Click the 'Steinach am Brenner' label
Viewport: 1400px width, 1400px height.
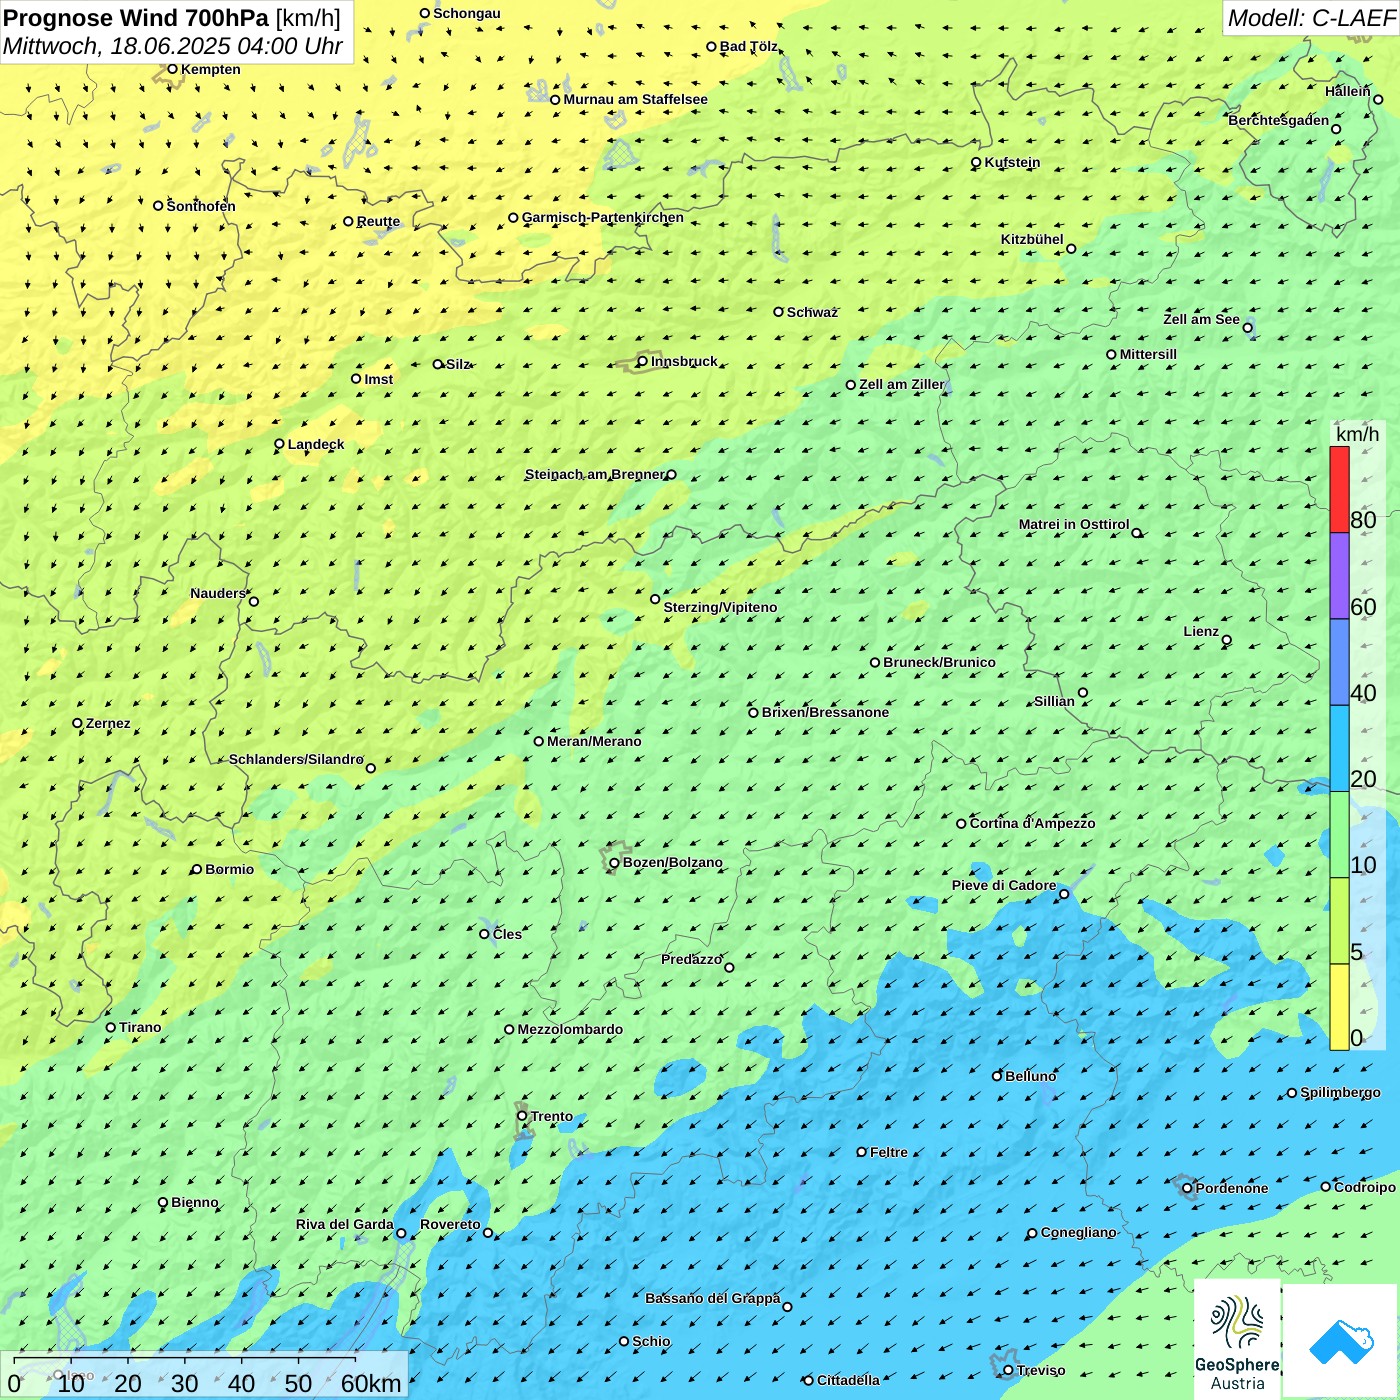pos(594,474)
